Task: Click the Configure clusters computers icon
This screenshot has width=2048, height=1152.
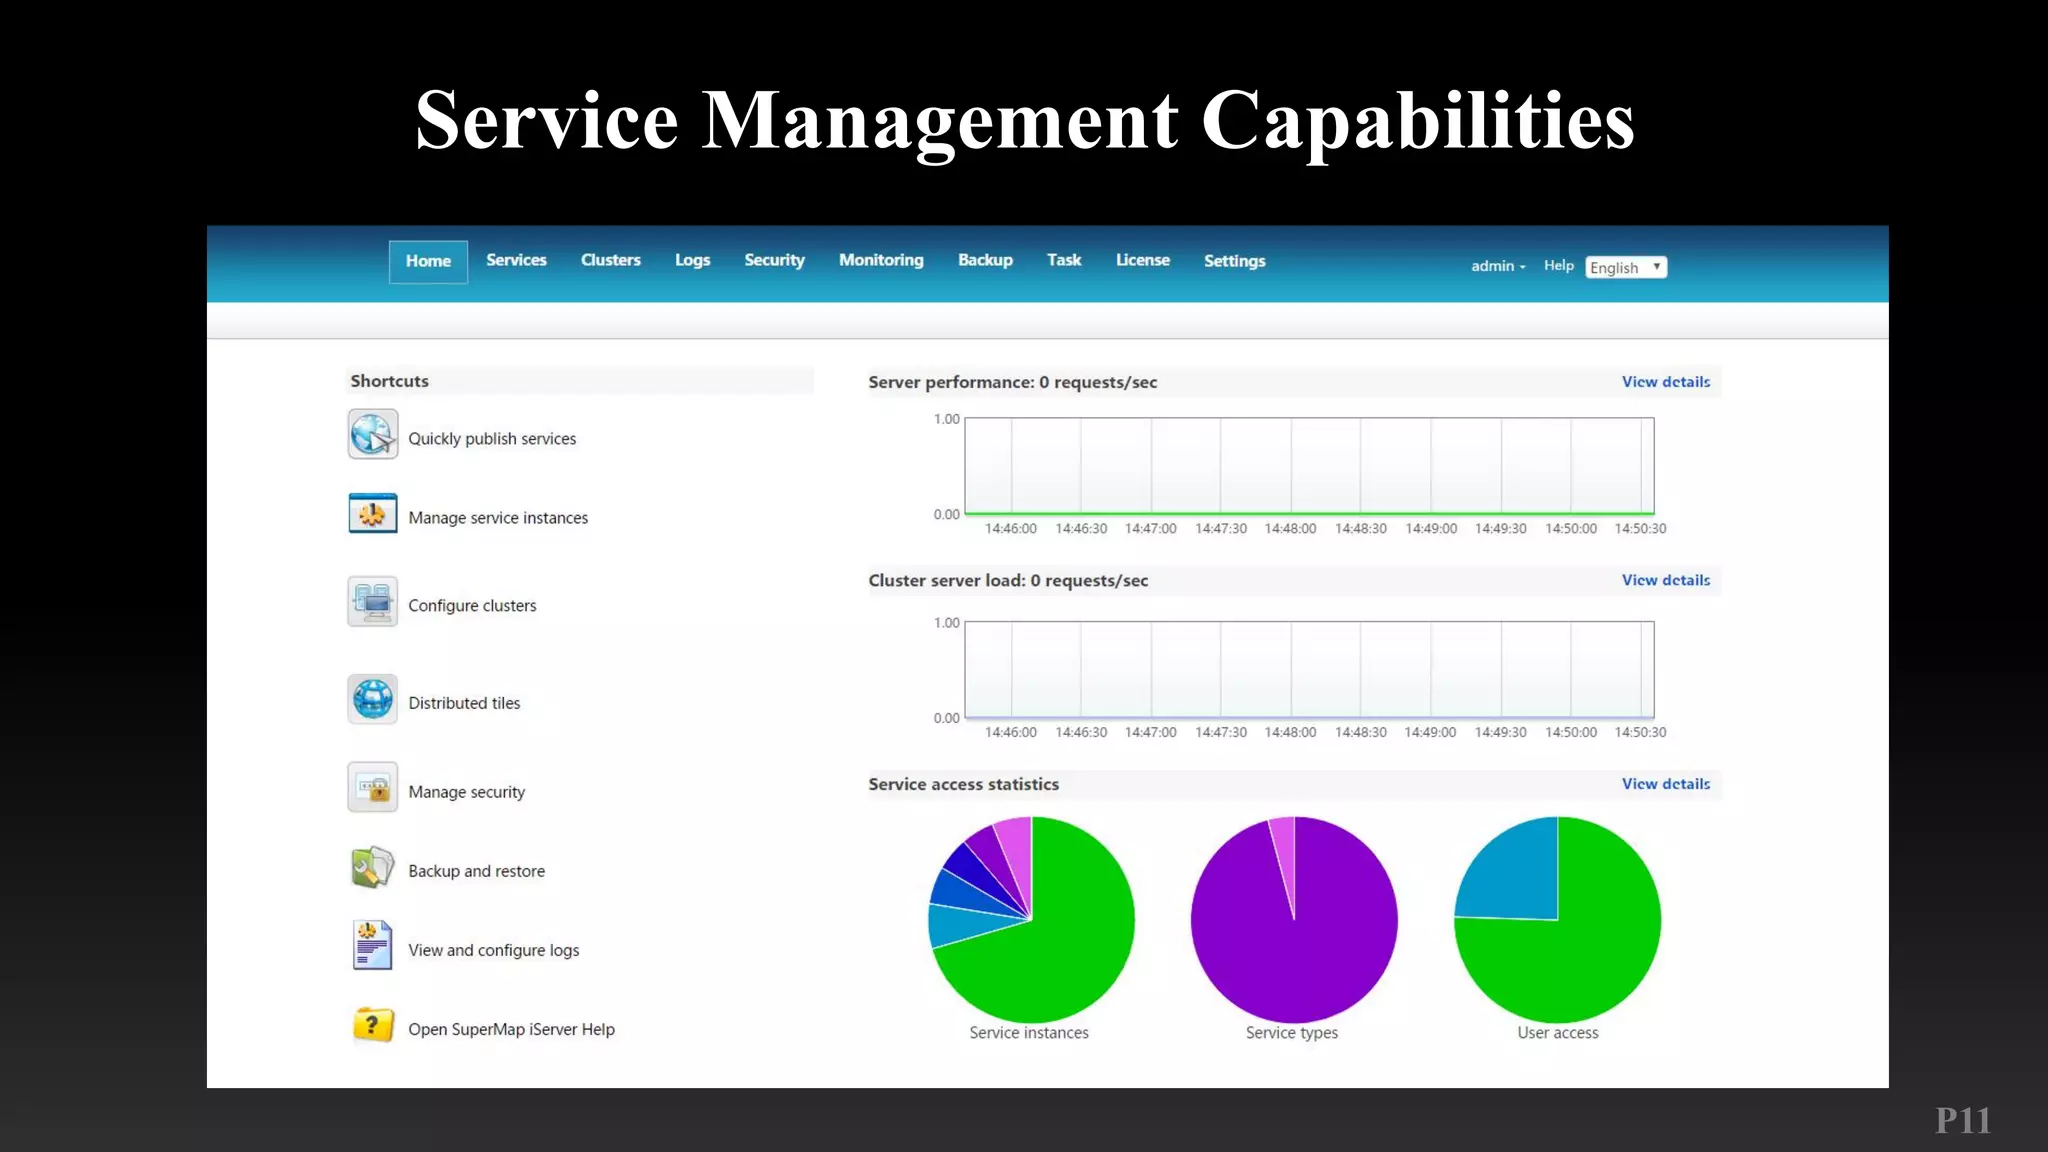Action: (373, 602)
